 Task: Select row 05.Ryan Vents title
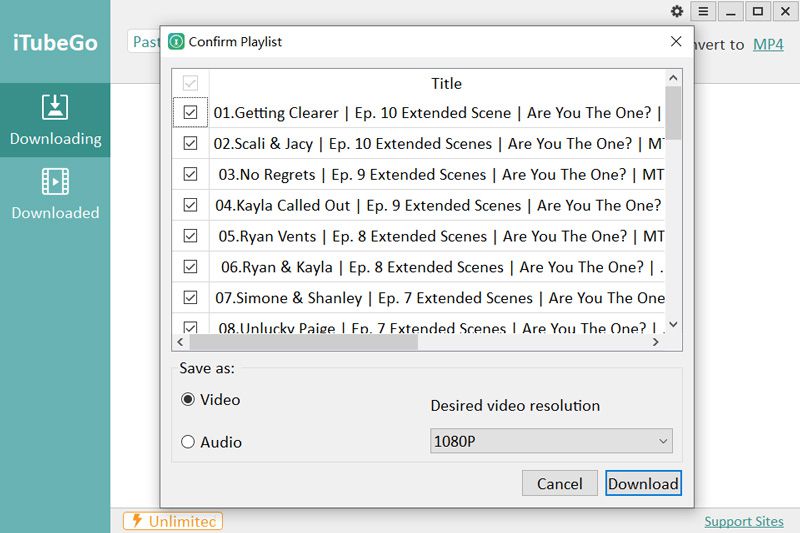437,236
